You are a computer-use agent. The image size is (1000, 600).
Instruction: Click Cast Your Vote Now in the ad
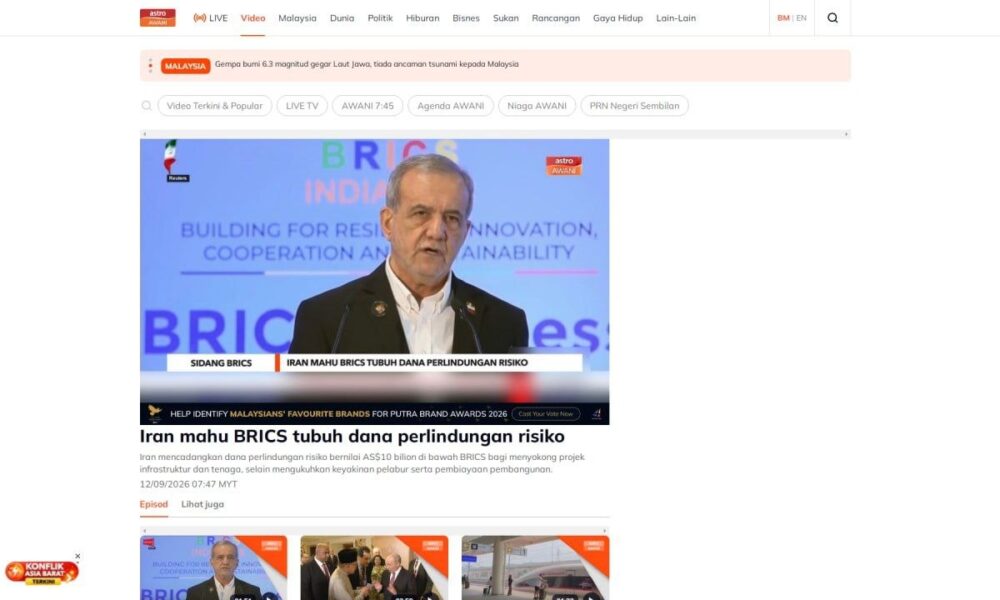pyautogui.click(x=546, y=414)
